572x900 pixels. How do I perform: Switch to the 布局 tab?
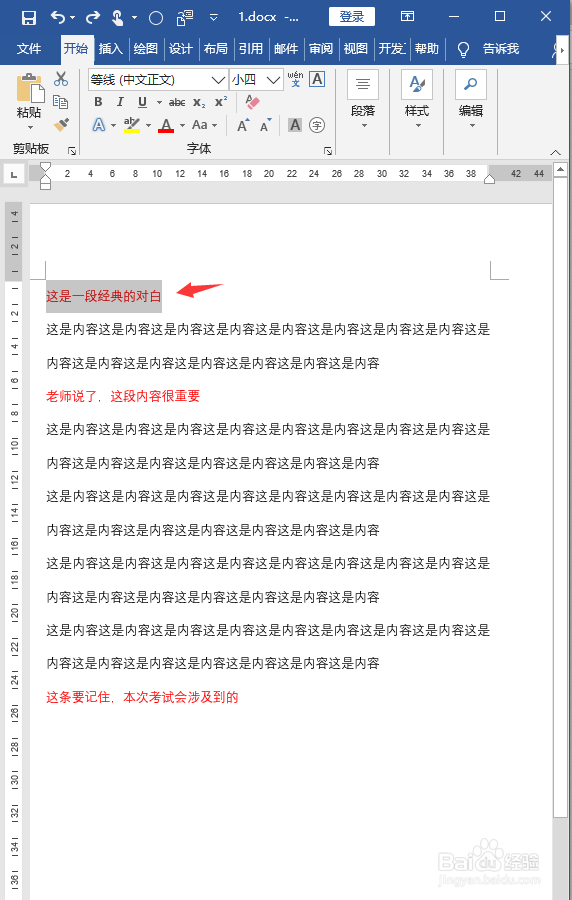point(215,49)
